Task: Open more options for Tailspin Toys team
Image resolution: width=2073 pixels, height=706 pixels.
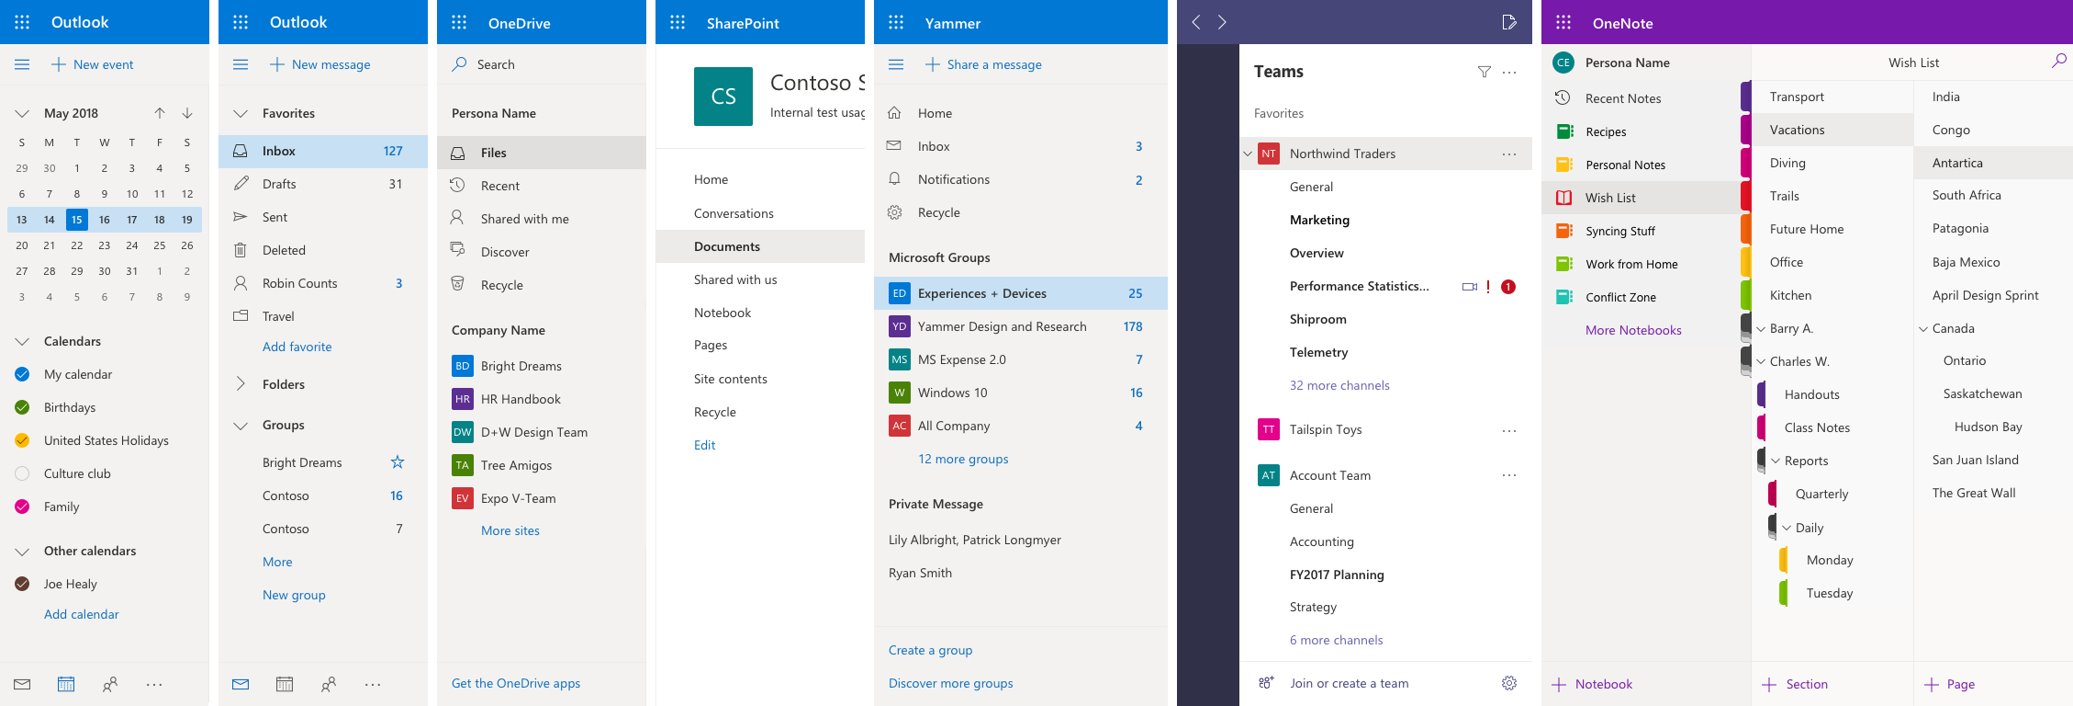Action: (x=1509, y=430)
